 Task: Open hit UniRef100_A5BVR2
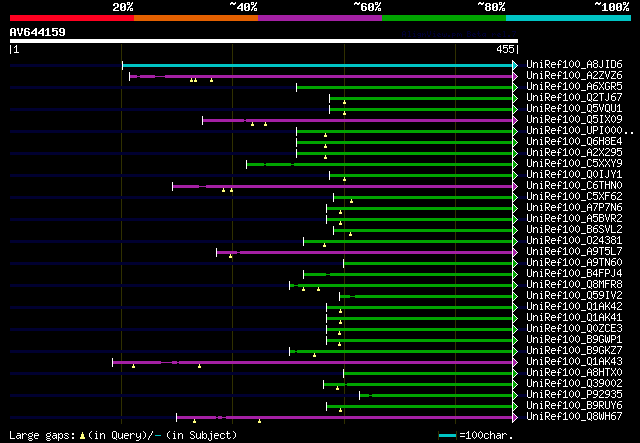click(574, 219)
